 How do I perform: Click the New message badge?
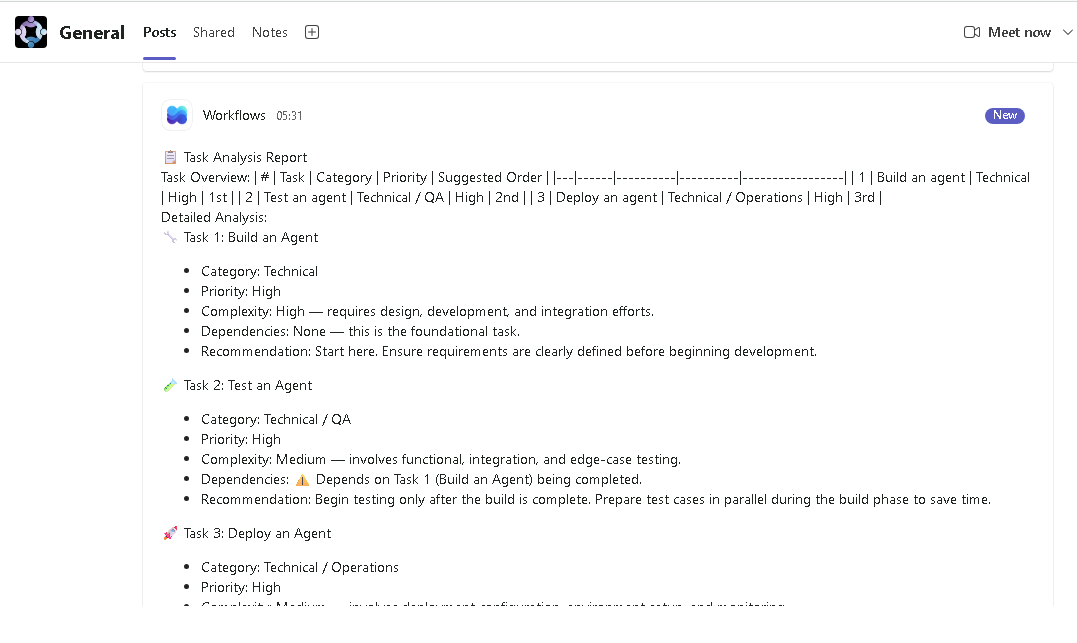1004,115
